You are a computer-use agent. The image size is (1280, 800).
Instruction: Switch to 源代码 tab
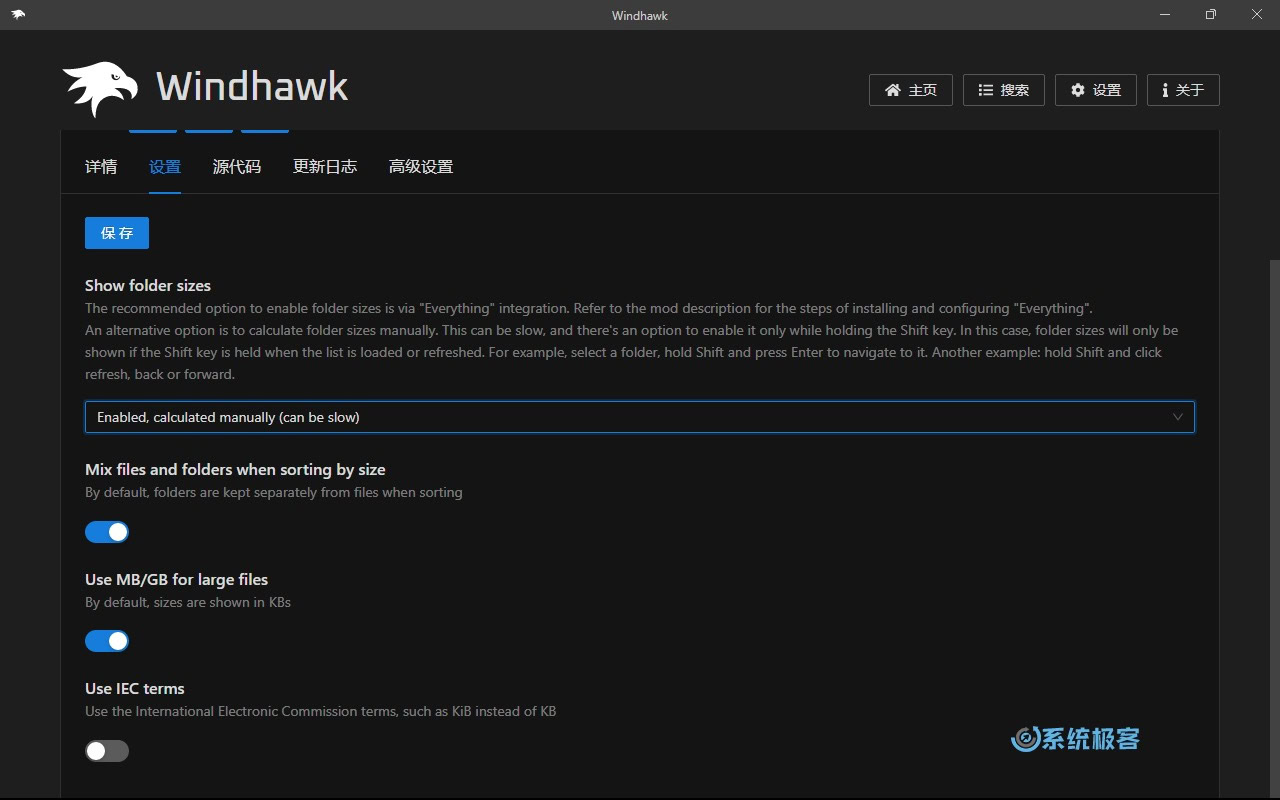click(x=237, y=167)
